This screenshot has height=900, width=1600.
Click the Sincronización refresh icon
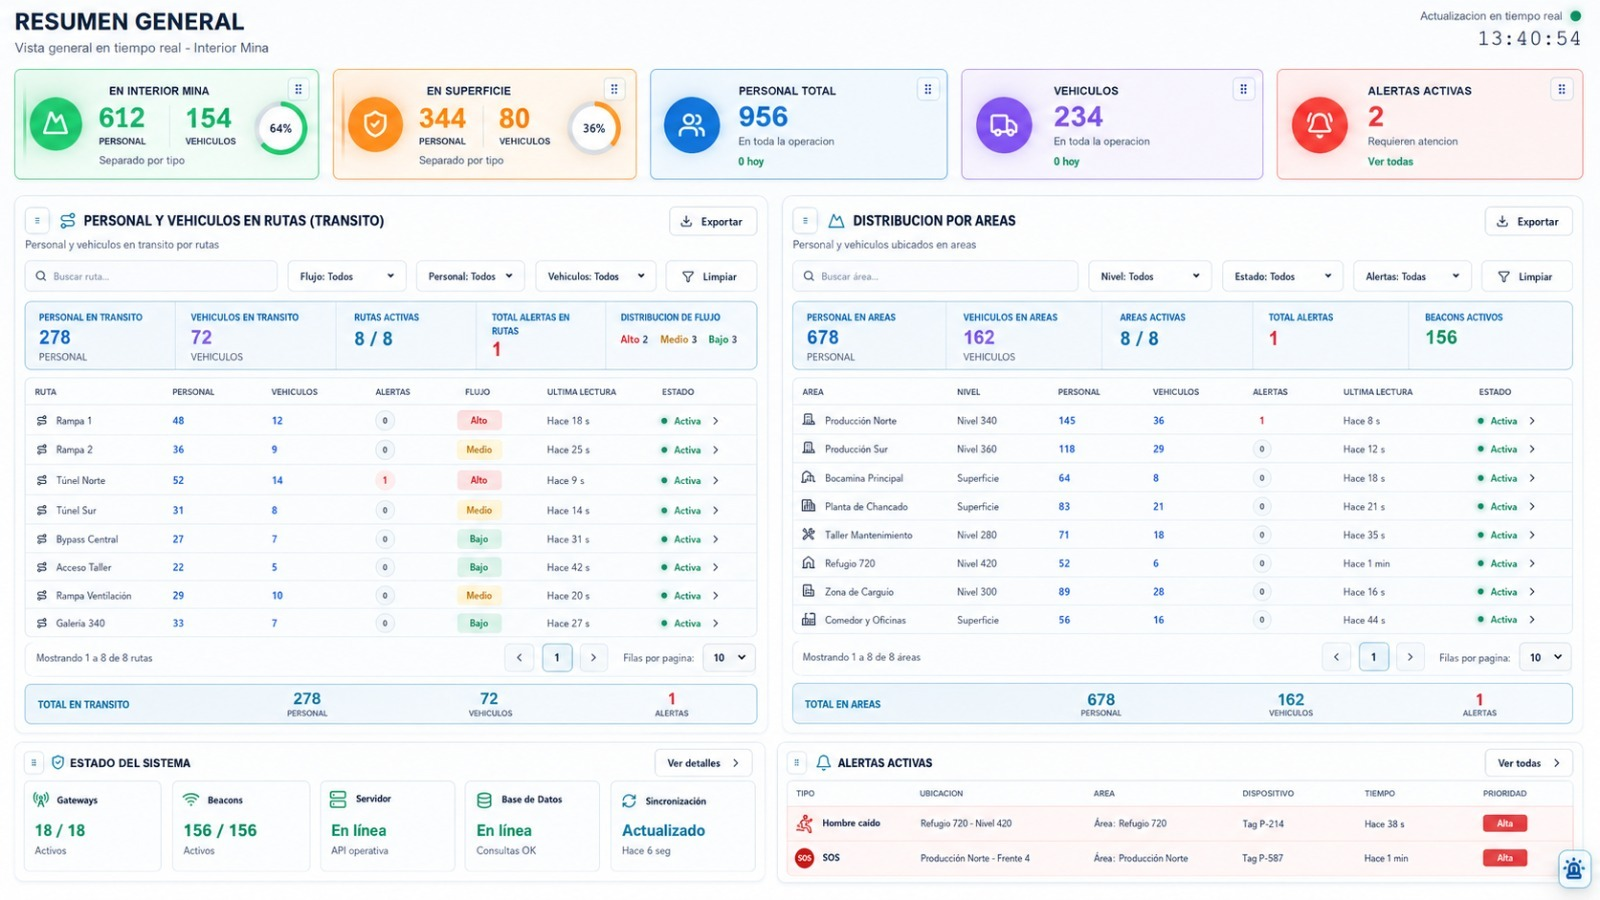pyautogui.click(x=629, y=801)
